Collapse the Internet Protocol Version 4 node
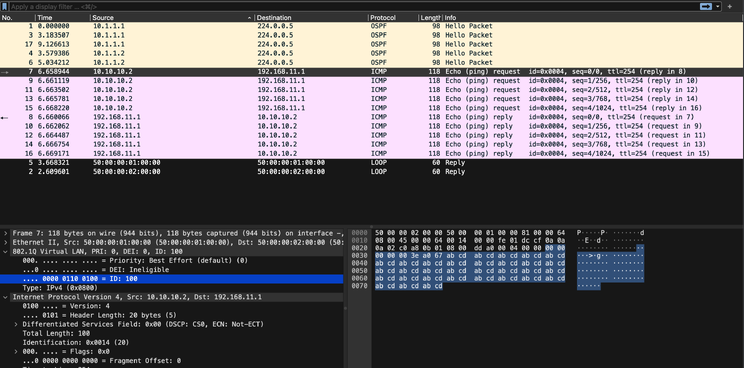This screenshot has height=368, width=744. click(x=5, y=297)
